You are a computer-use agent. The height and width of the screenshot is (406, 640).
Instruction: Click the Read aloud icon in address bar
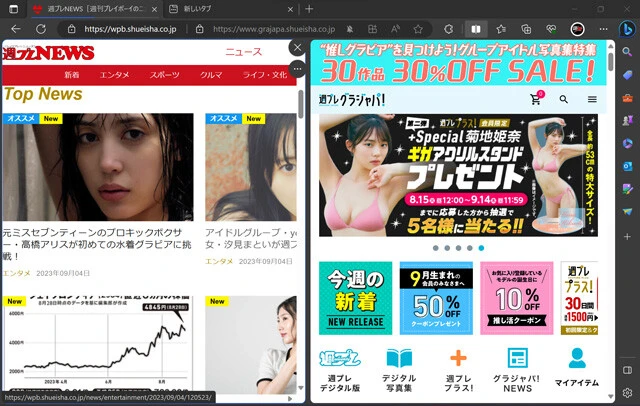pos(395,29)
